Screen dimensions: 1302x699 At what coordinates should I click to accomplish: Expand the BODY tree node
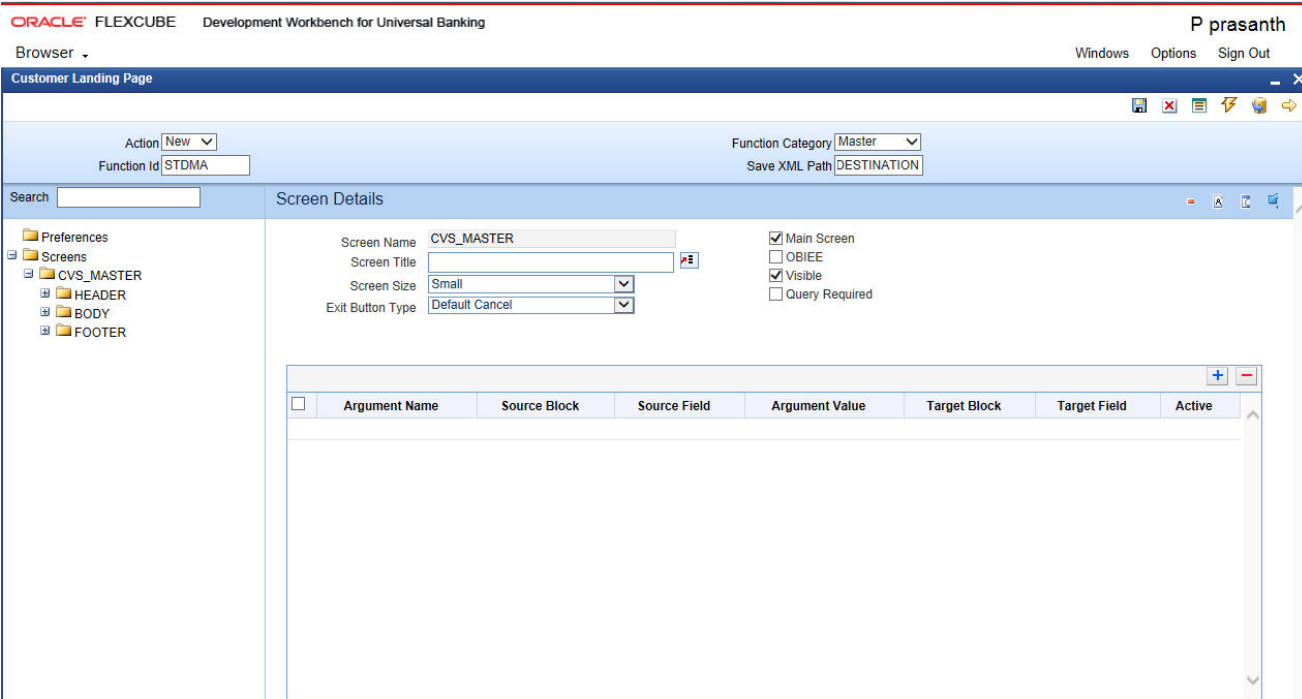46,313
